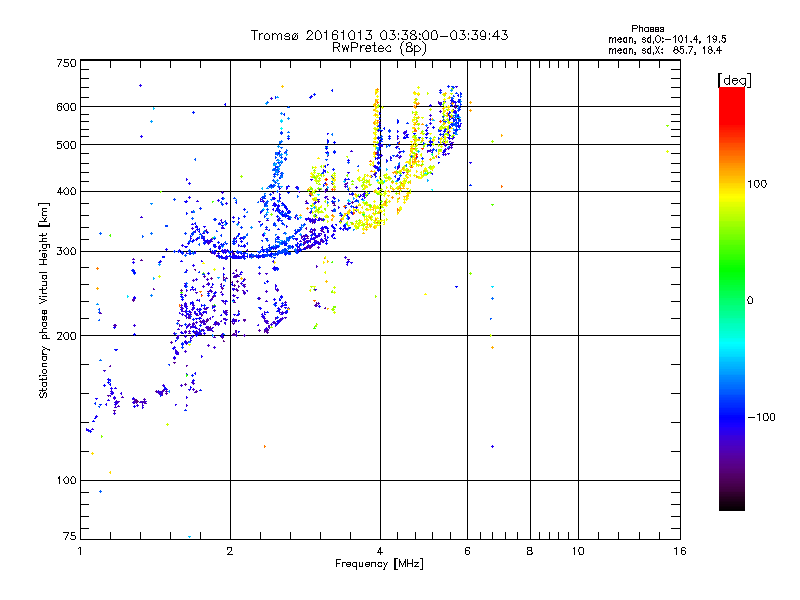This screenshot has width=800, height=600.
Task: Click the x-axis tick label '4'
Action: [x=380, y=551]
